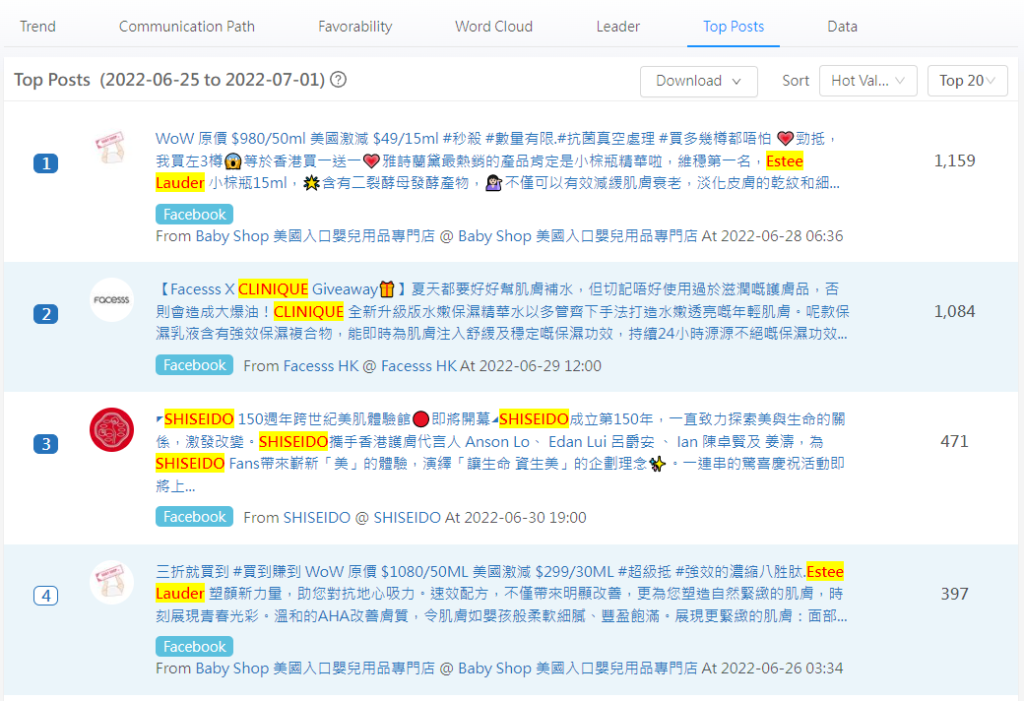
Task: Click the help question-mark icon beside Top Posts
Action: (338, 80)
